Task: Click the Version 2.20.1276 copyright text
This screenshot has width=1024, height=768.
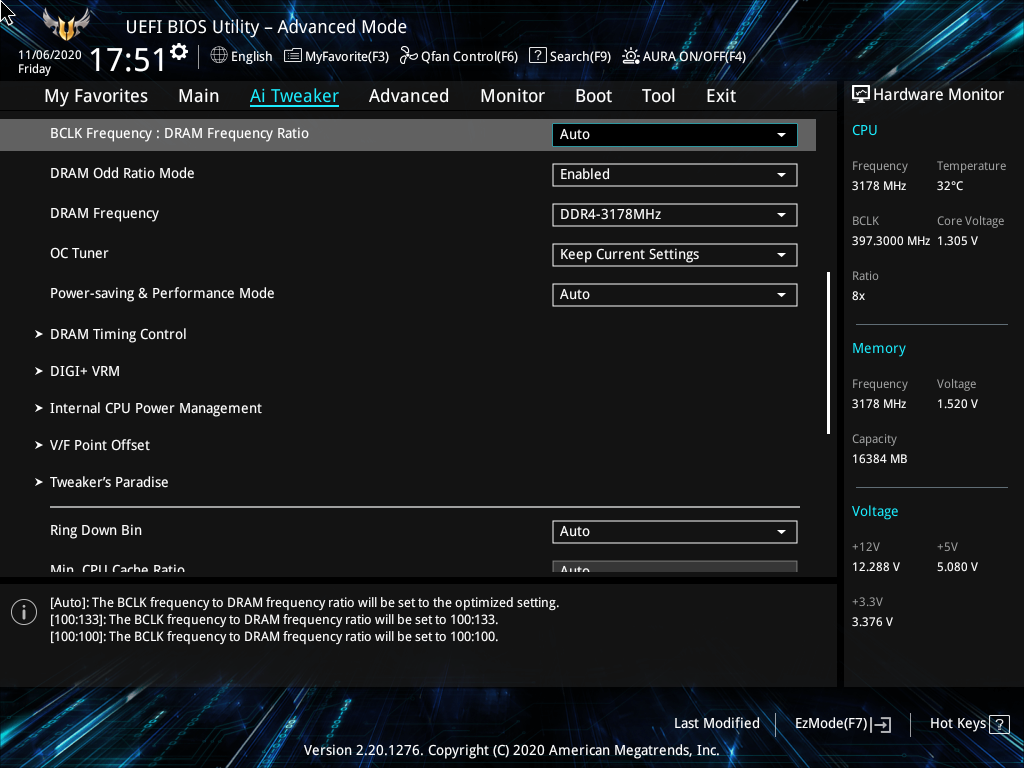Action: [511, 750]
